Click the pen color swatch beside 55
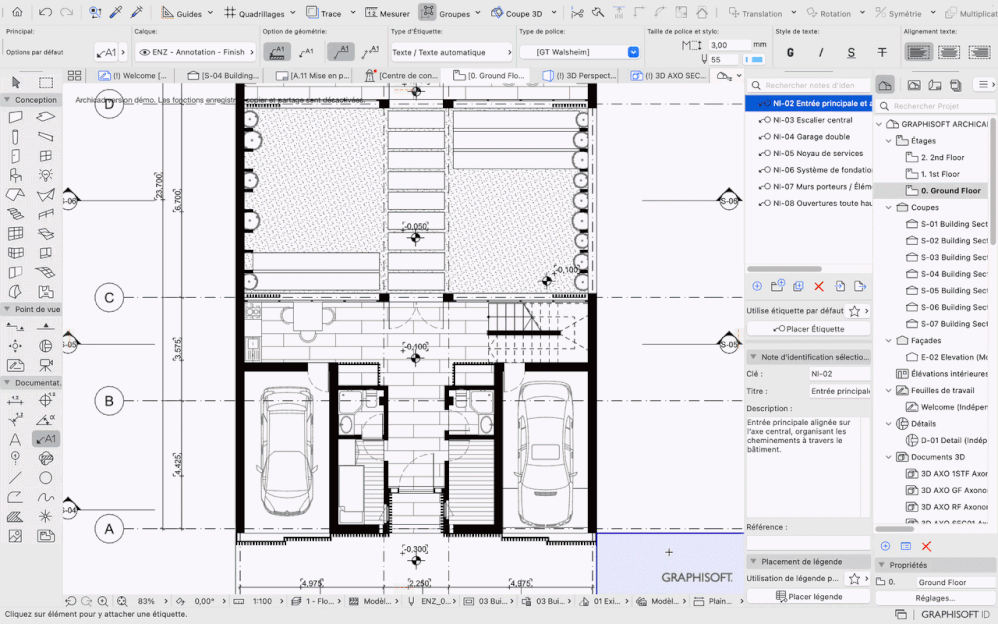The width and height of the screenshot is (998, 624). tap(754, 59)
